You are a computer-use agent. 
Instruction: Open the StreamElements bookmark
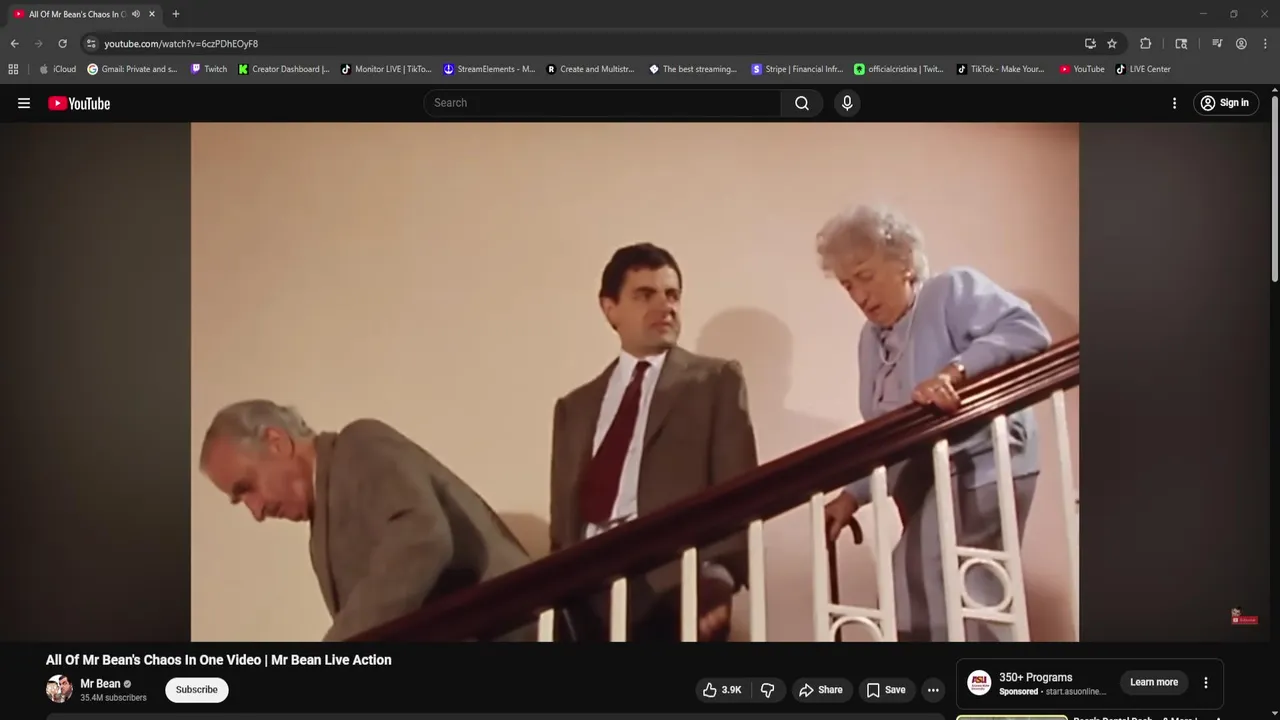point(489,69)
